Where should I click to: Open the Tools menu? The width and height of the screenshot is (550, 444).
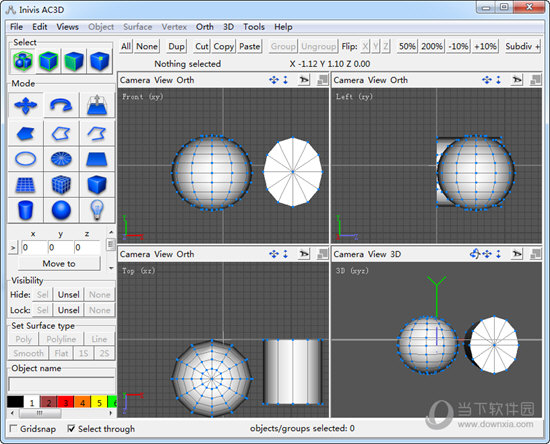[x=254, y=27]
